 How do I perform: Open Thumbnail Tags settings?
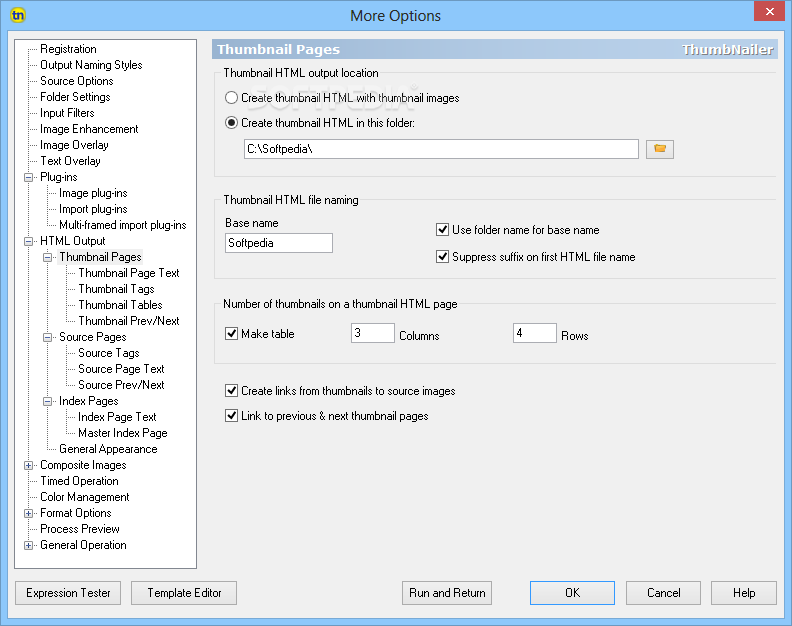tap(116, 289)
